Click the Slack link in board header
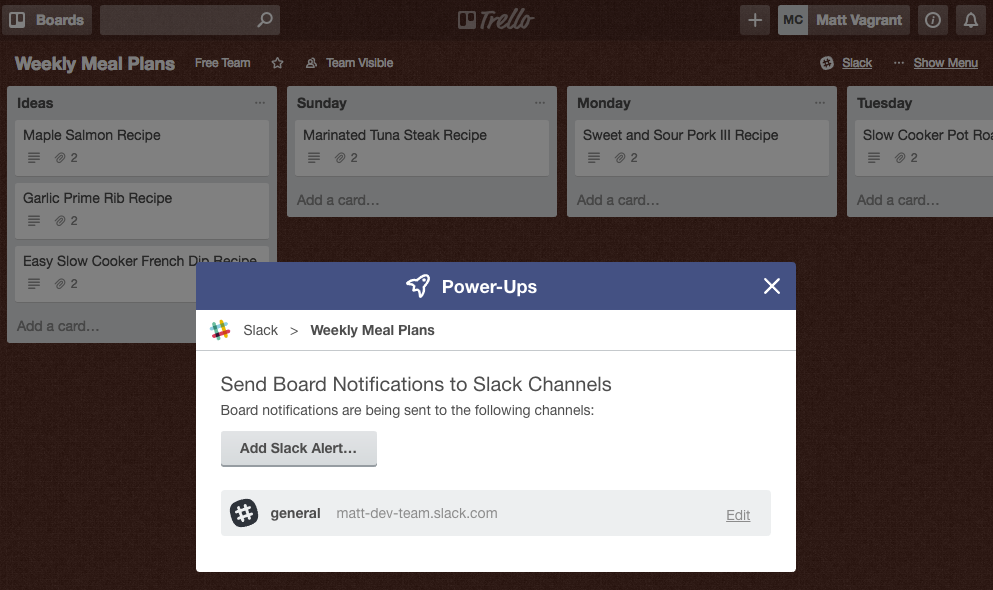993x590 pixels. [x=857, y=63]
